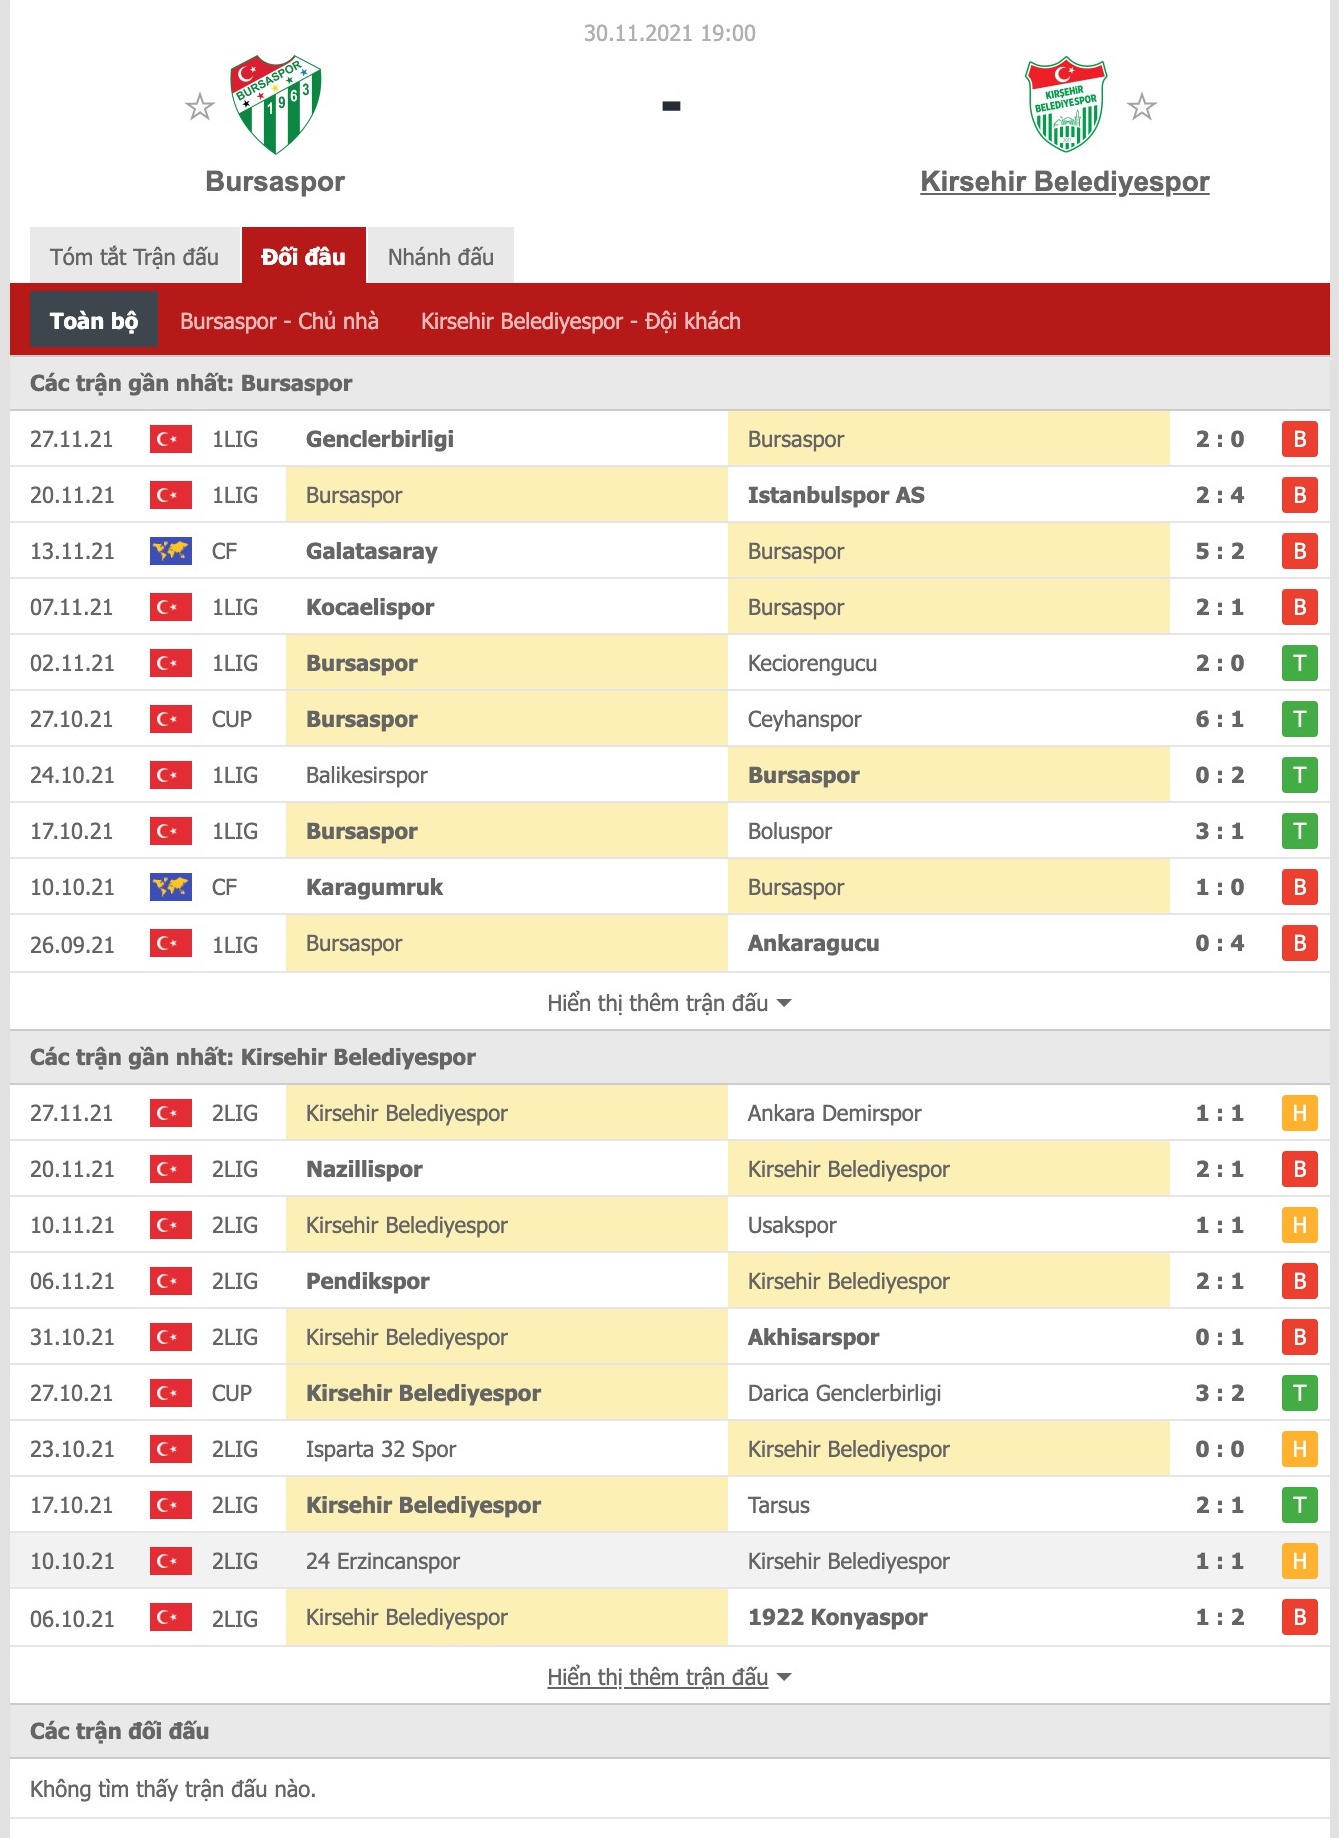Click the win badge for Tarsus match
The width and height of the screenshot is (1339, 1838).
click(1300, 1505)
